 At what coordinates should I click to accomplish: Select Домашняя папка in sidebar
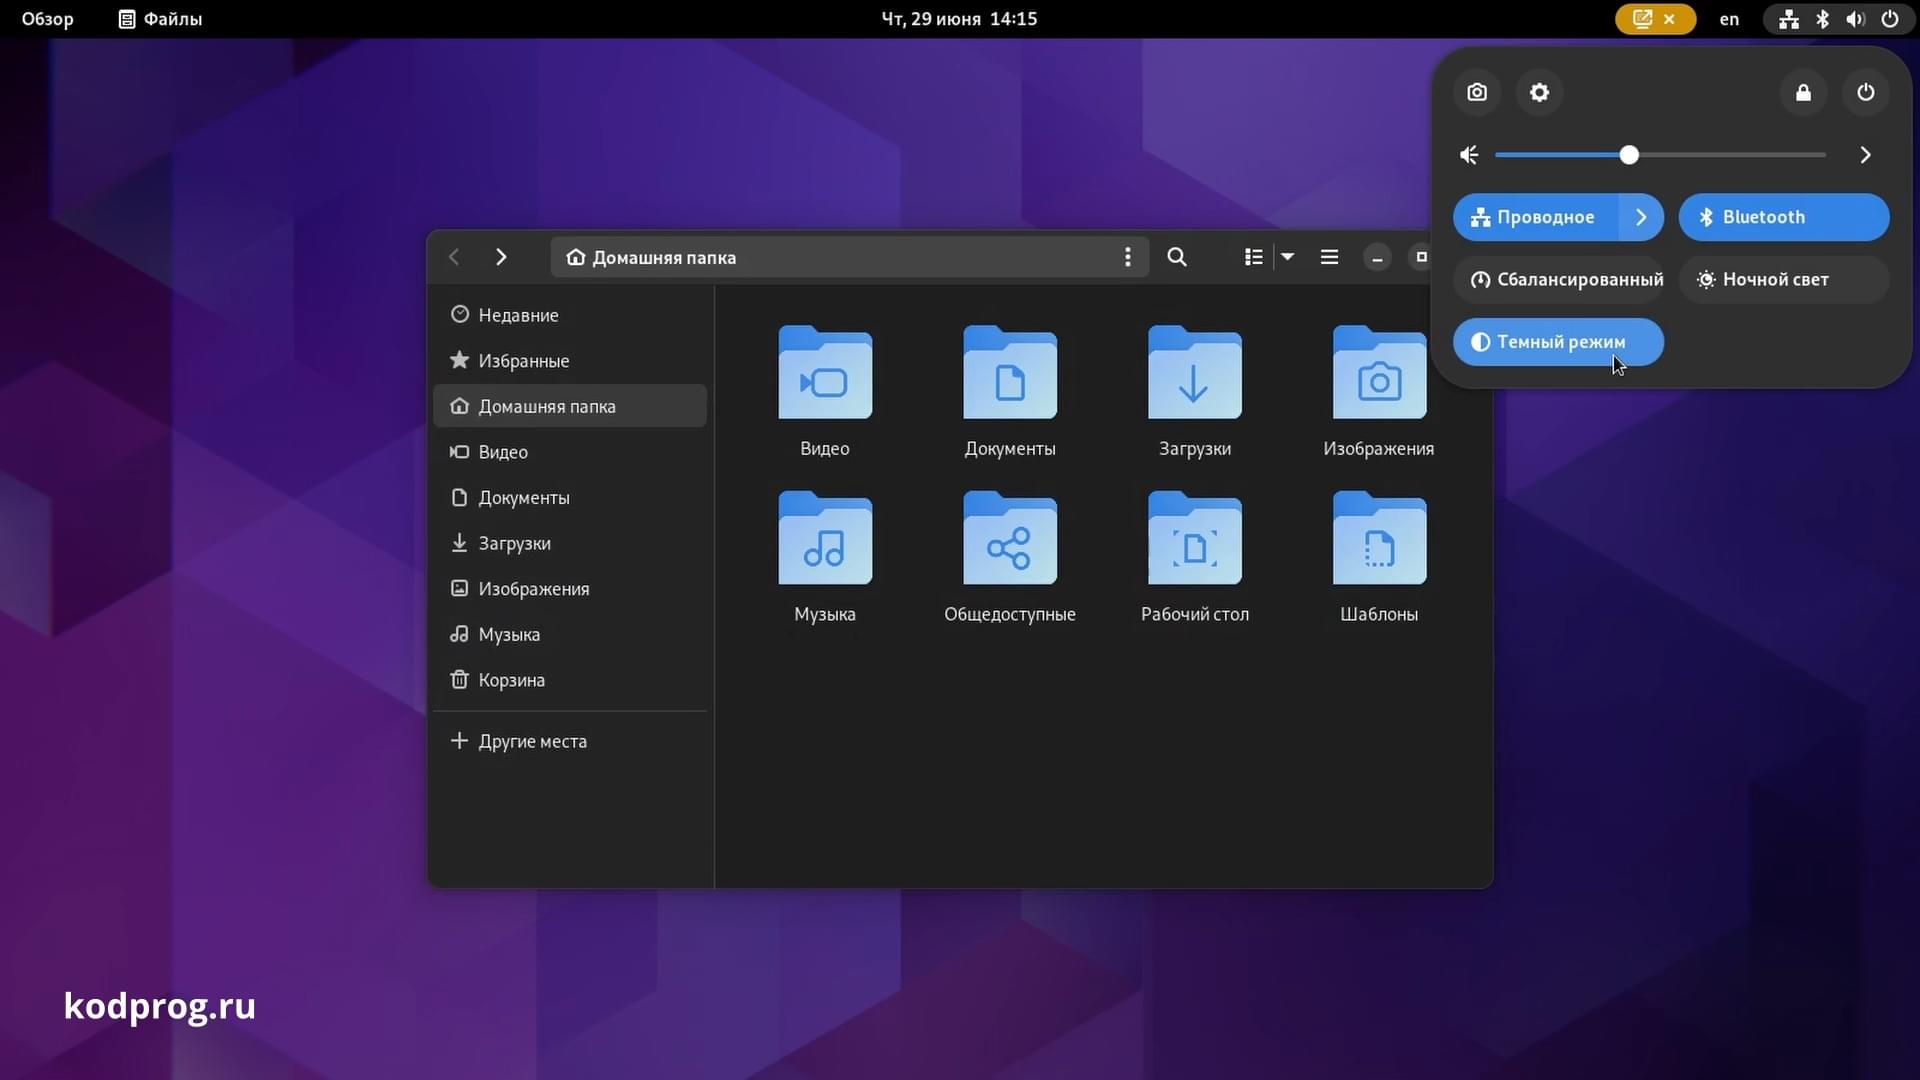(x=570, y=406)
